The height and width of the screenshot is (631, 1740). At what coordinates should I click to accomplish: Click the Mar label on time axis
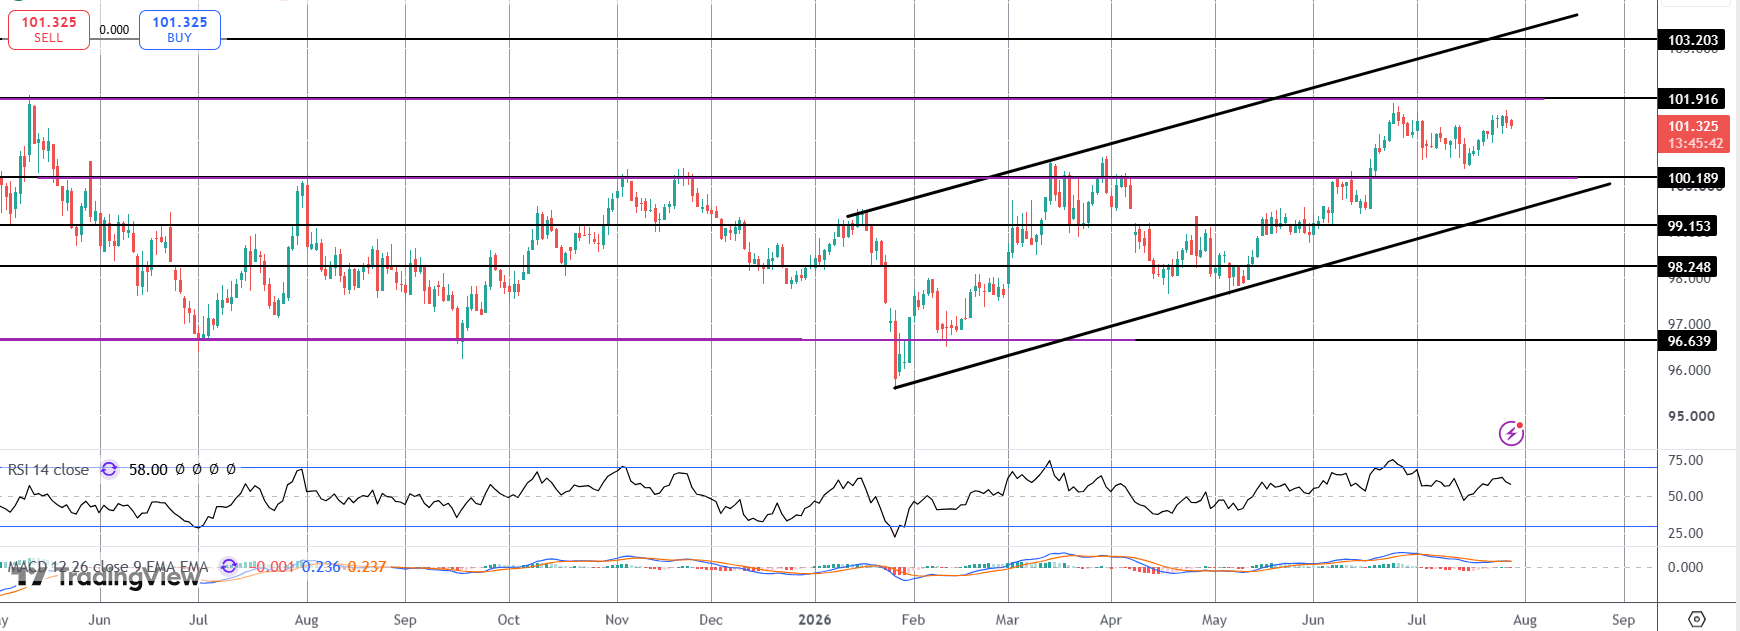point(1007,619)
